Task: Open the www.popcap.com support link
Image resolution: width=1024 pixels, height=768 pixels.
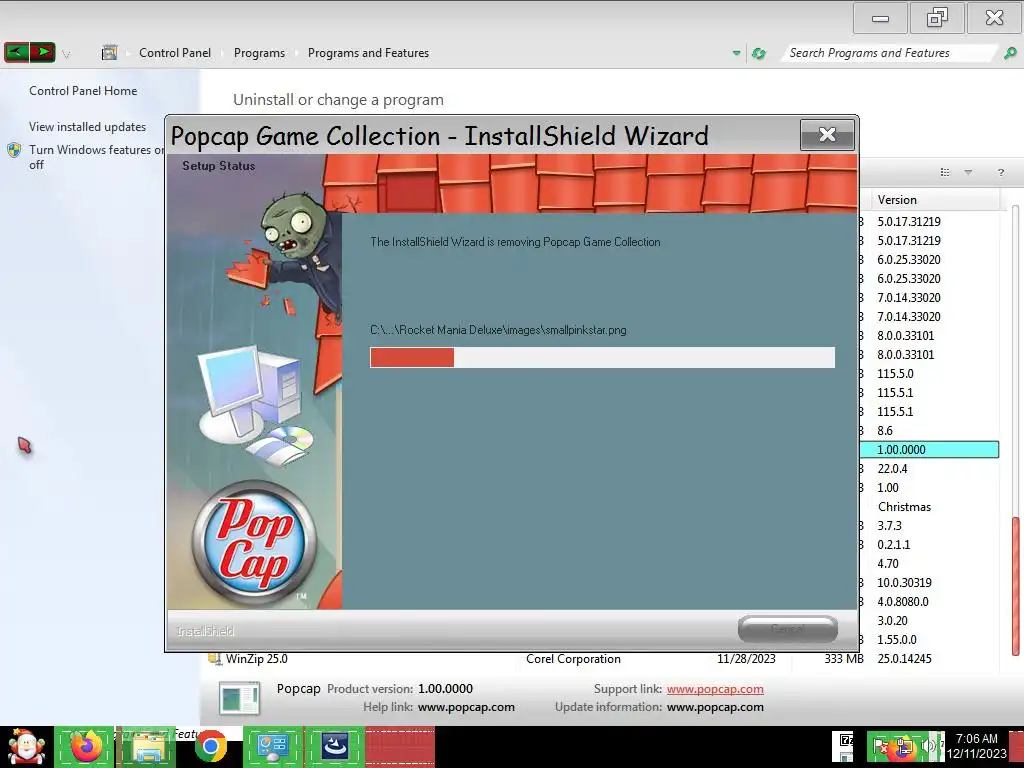Action: 715,689
